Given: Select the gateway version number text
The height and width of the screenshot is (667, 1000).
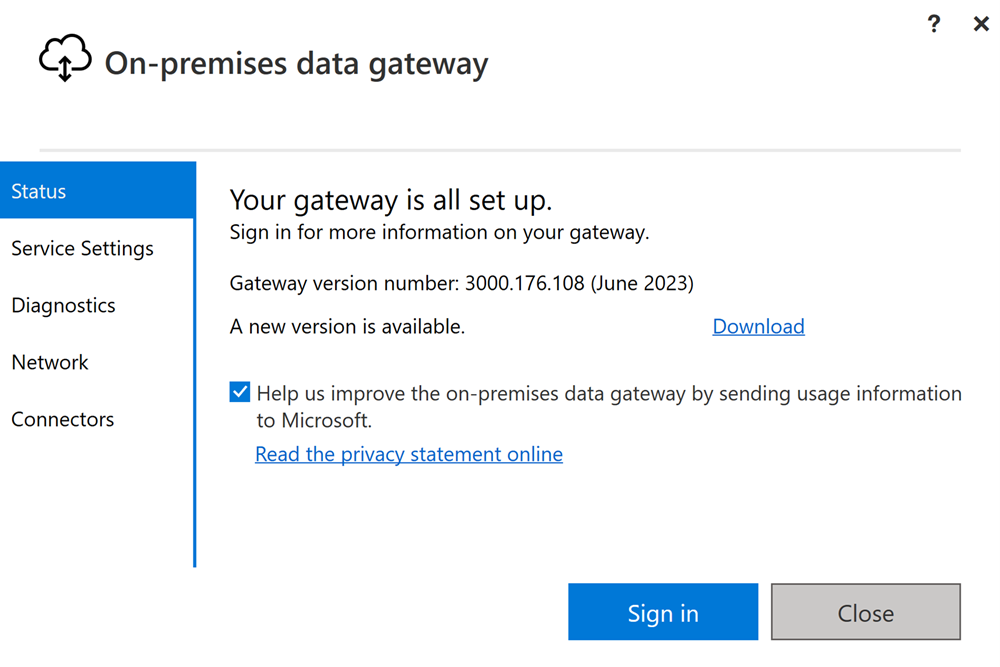Looking at the screenshot, I should point(462,283).
